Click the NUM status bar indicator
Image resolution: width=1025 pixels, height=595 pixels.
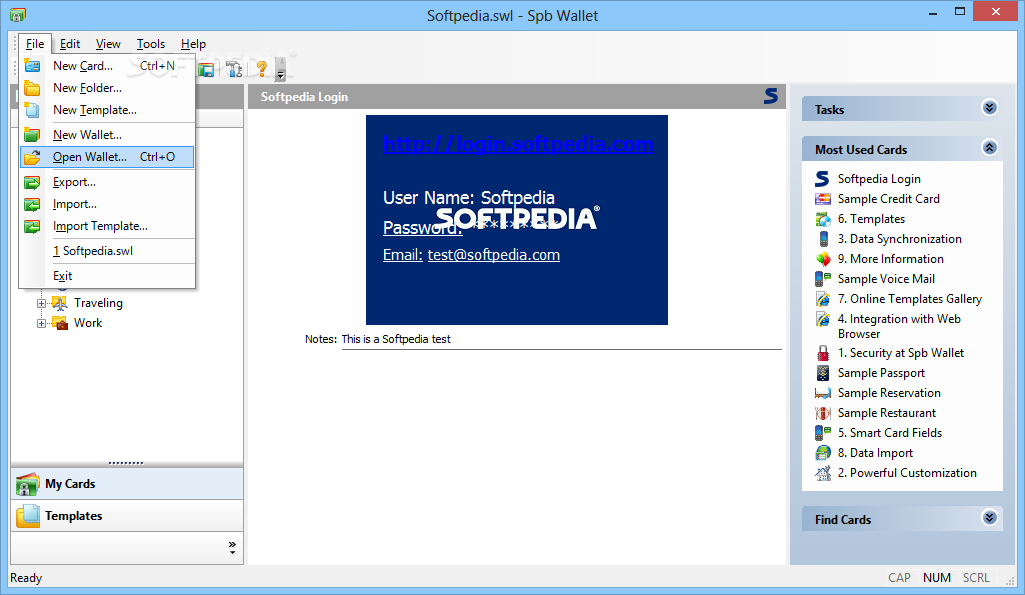pyautogui.click(x=937, y=577)
